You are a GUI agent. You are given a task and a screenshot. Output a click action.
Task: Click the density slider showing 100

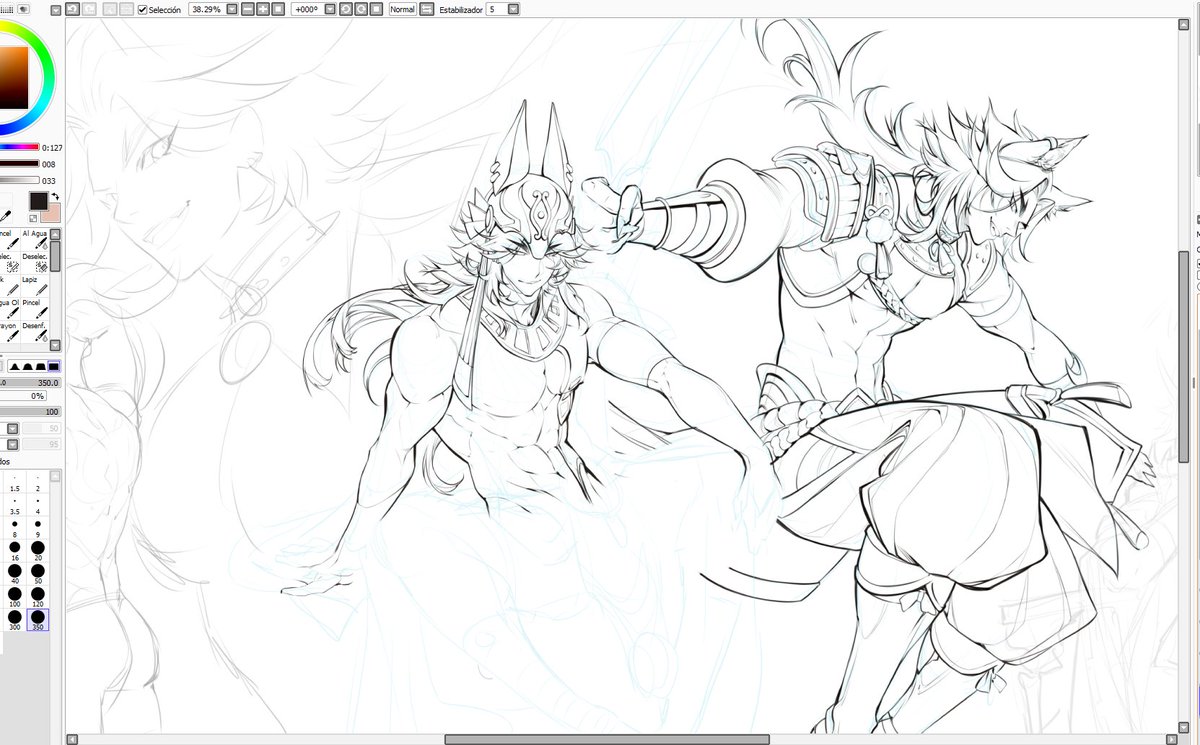[x=30, y=412]
